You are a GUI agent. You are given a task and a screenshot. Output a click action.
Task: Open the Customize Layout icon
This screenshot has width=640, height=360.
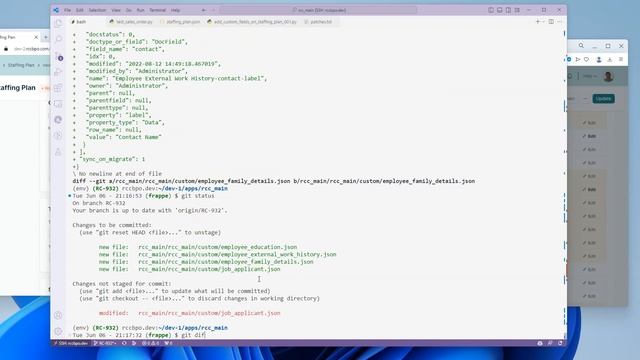coord(517,10)
